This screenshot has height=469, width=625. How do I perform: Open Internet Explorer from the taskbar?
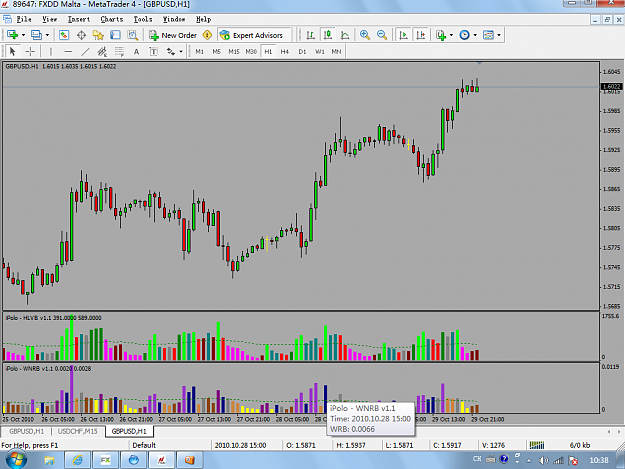[x=77, y=460]
